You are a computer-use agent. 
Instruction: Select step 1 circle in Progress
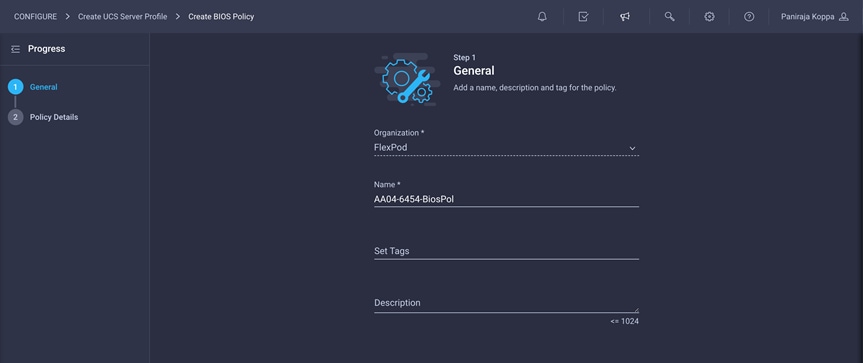(x=15, y=87)
